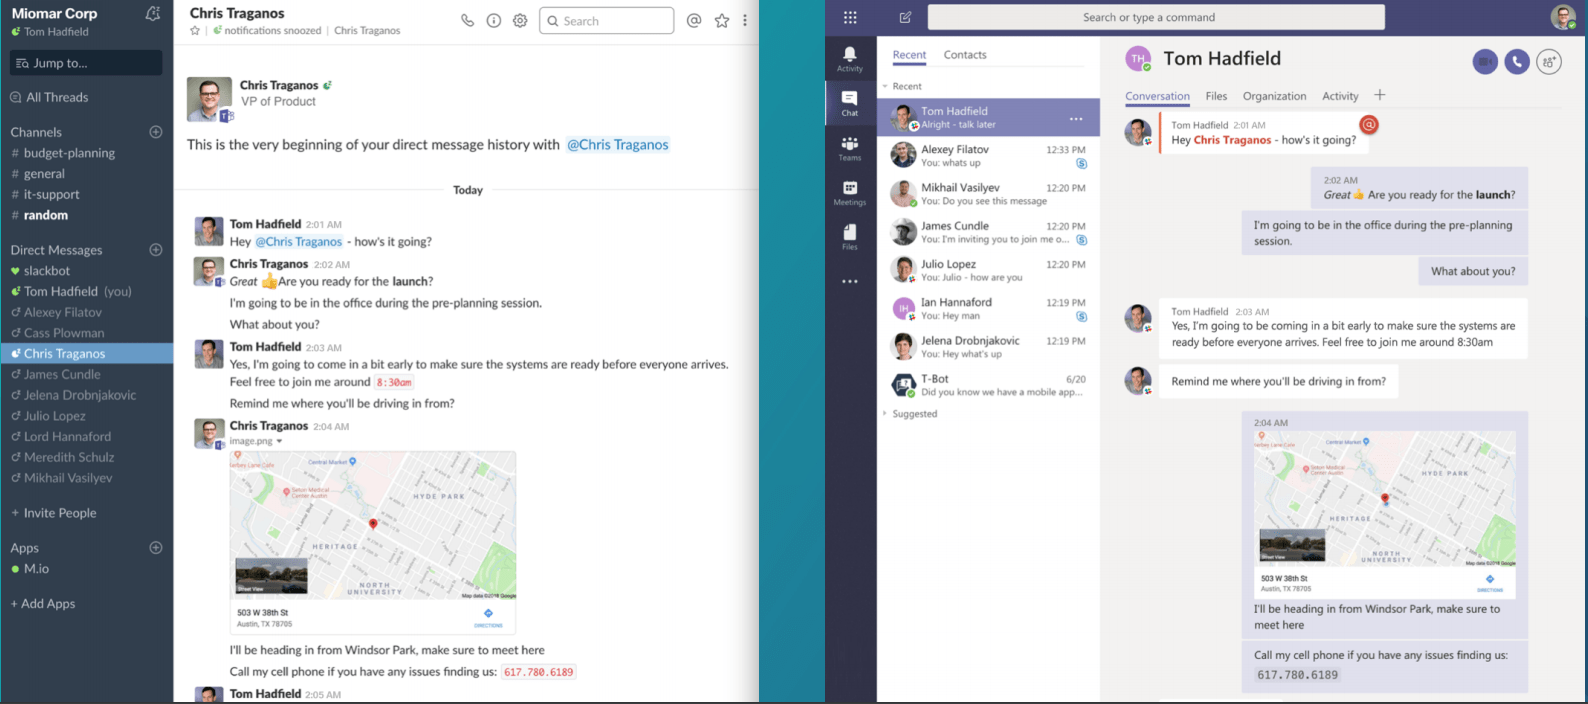Image resolution: width=1588 pixels, height=704 pixels.
Task: Switch to Contacts tab in Teams
Action: 965,55
